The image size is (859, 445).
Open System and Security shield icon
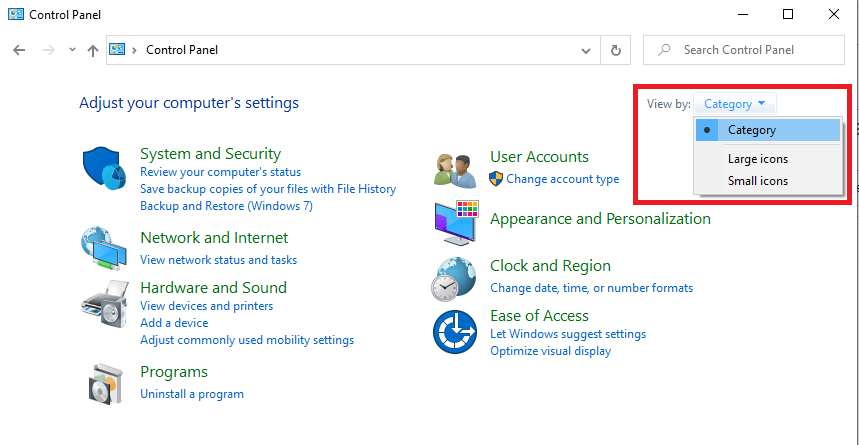[105, 168]
